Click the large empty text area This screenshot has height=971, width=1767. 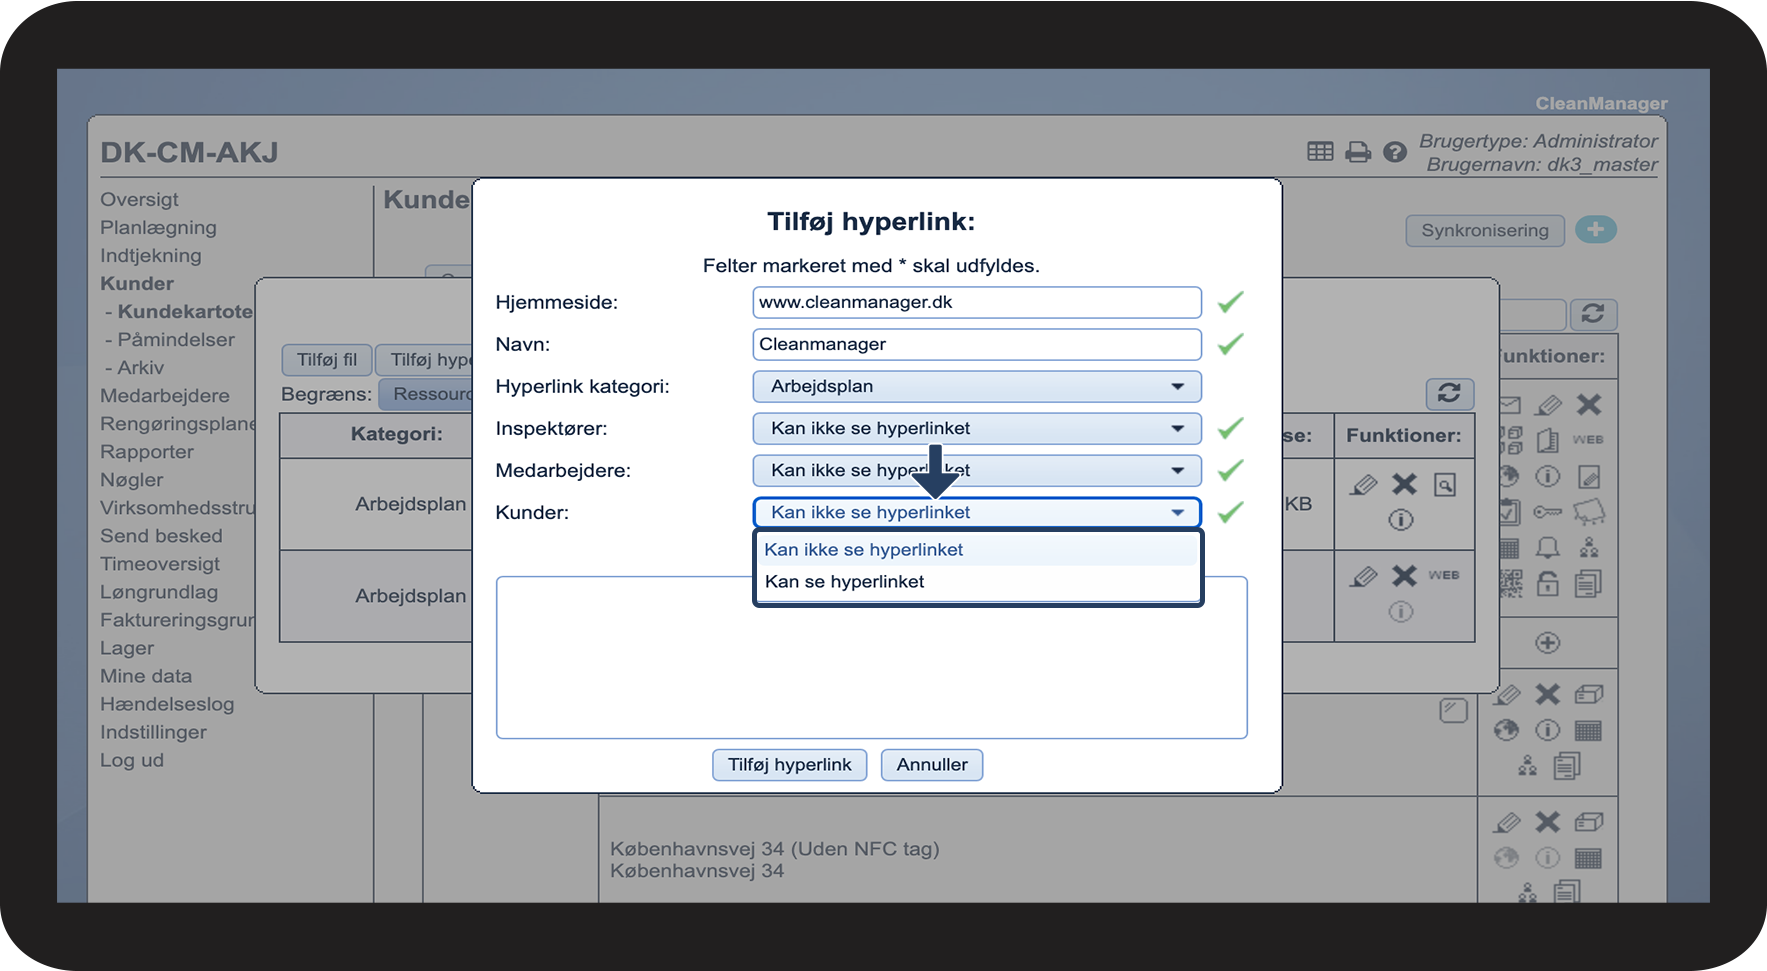tap(871, 657)
